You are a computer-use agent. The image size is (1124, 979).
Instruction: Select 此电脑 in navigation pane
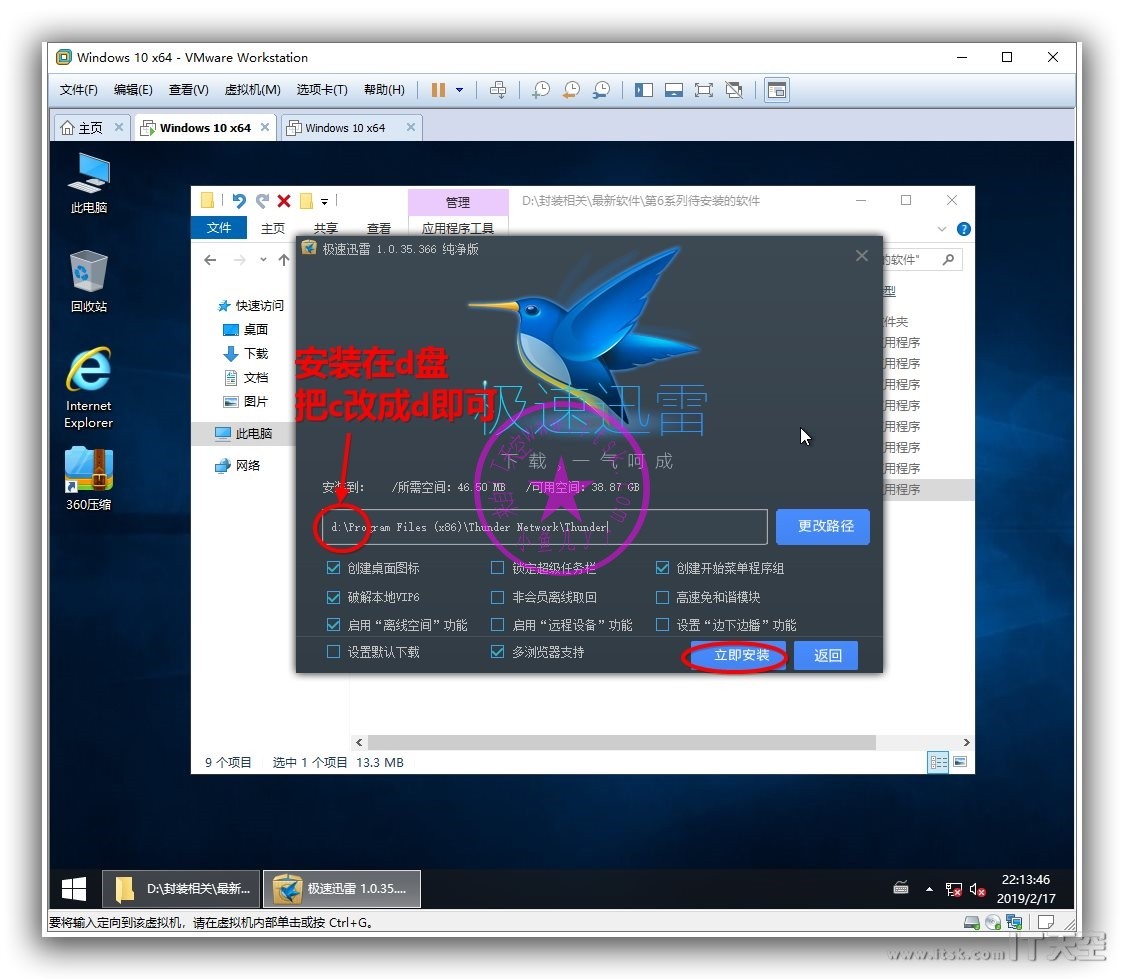coord(244,434)
